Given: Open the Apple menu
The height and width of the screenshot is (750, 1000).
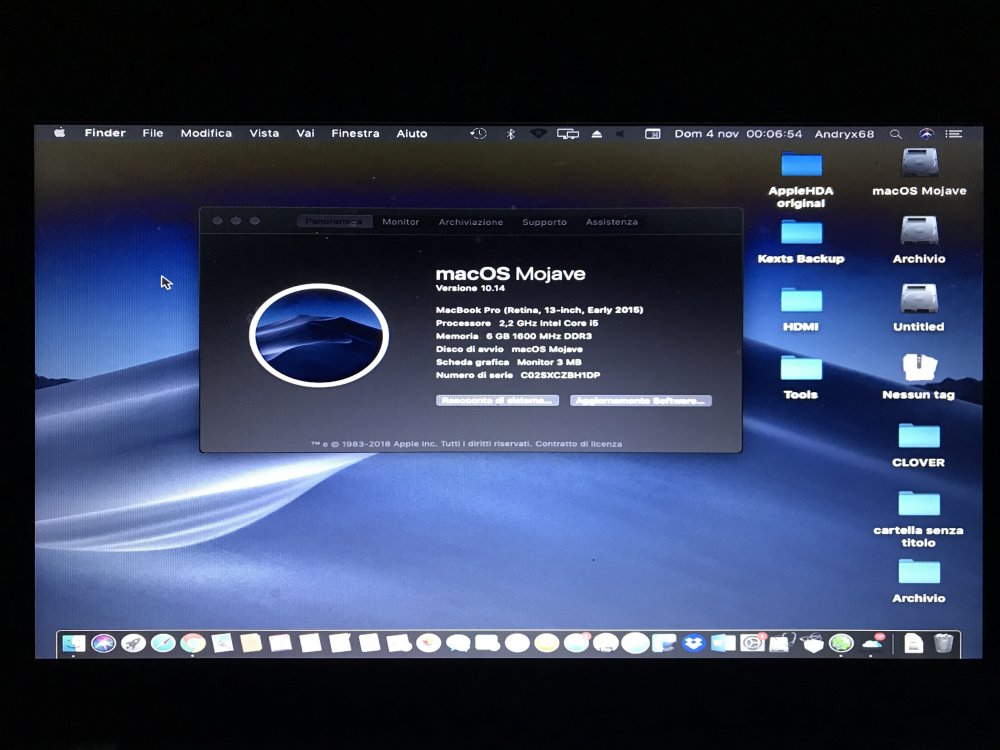Looking at the screenshot, I should click(60, 133).
